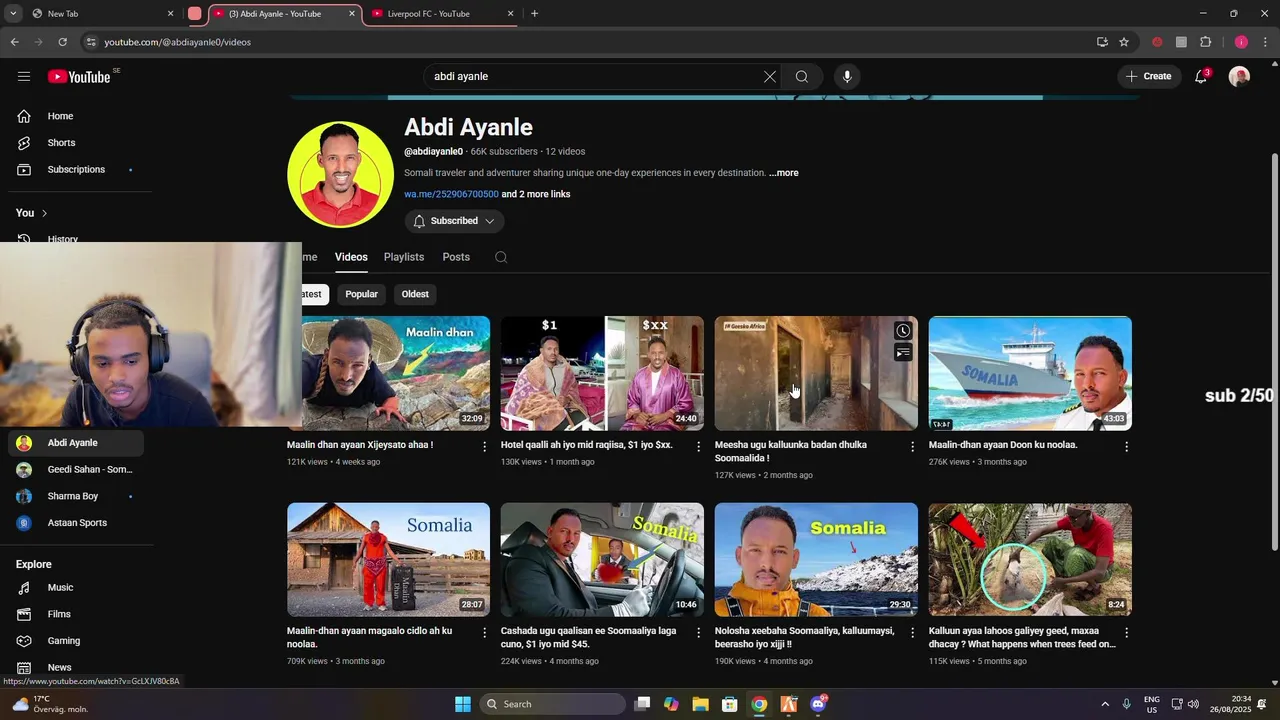Go to Home in sidebar
The height and width of the screenshot is (720, 1280).
point(76,116)
